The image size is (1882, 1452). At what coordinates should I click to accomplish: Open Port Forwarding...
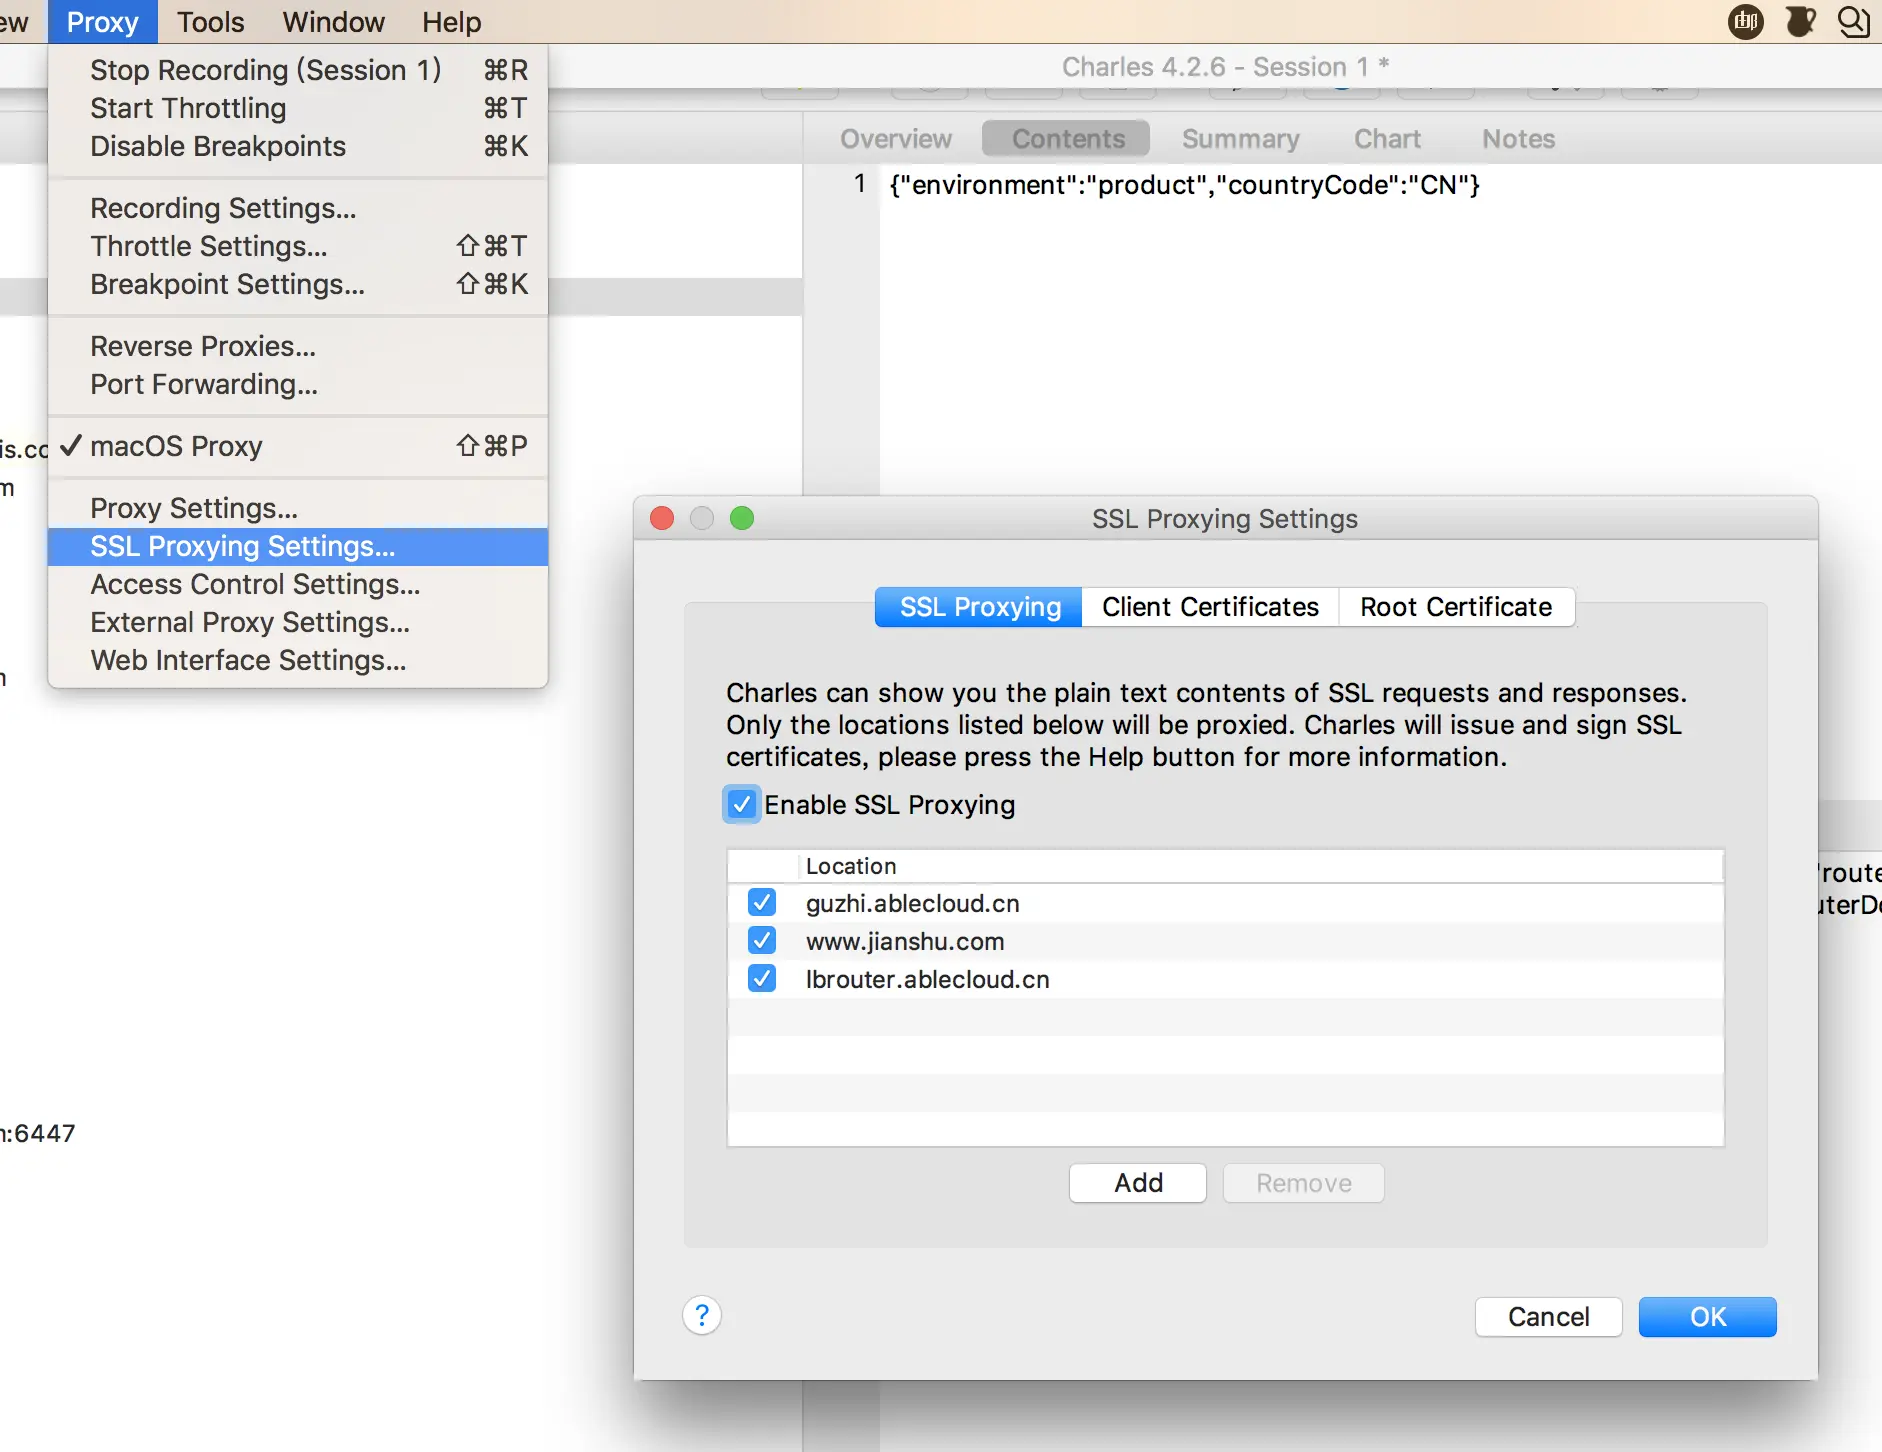(298, 384)
